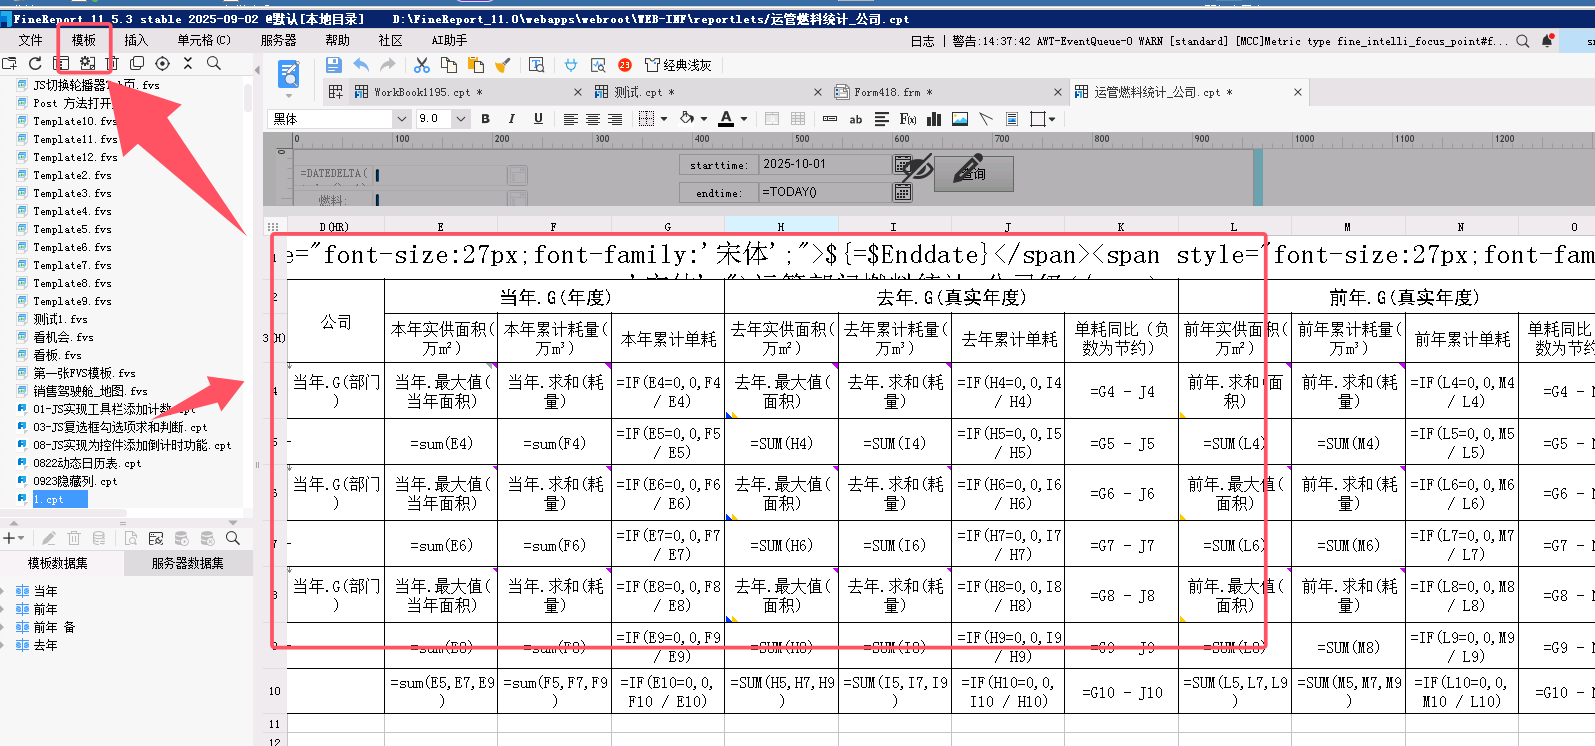Select the Format Painter brush icon
Screen dimensions: 1595x746
(503, 65)
